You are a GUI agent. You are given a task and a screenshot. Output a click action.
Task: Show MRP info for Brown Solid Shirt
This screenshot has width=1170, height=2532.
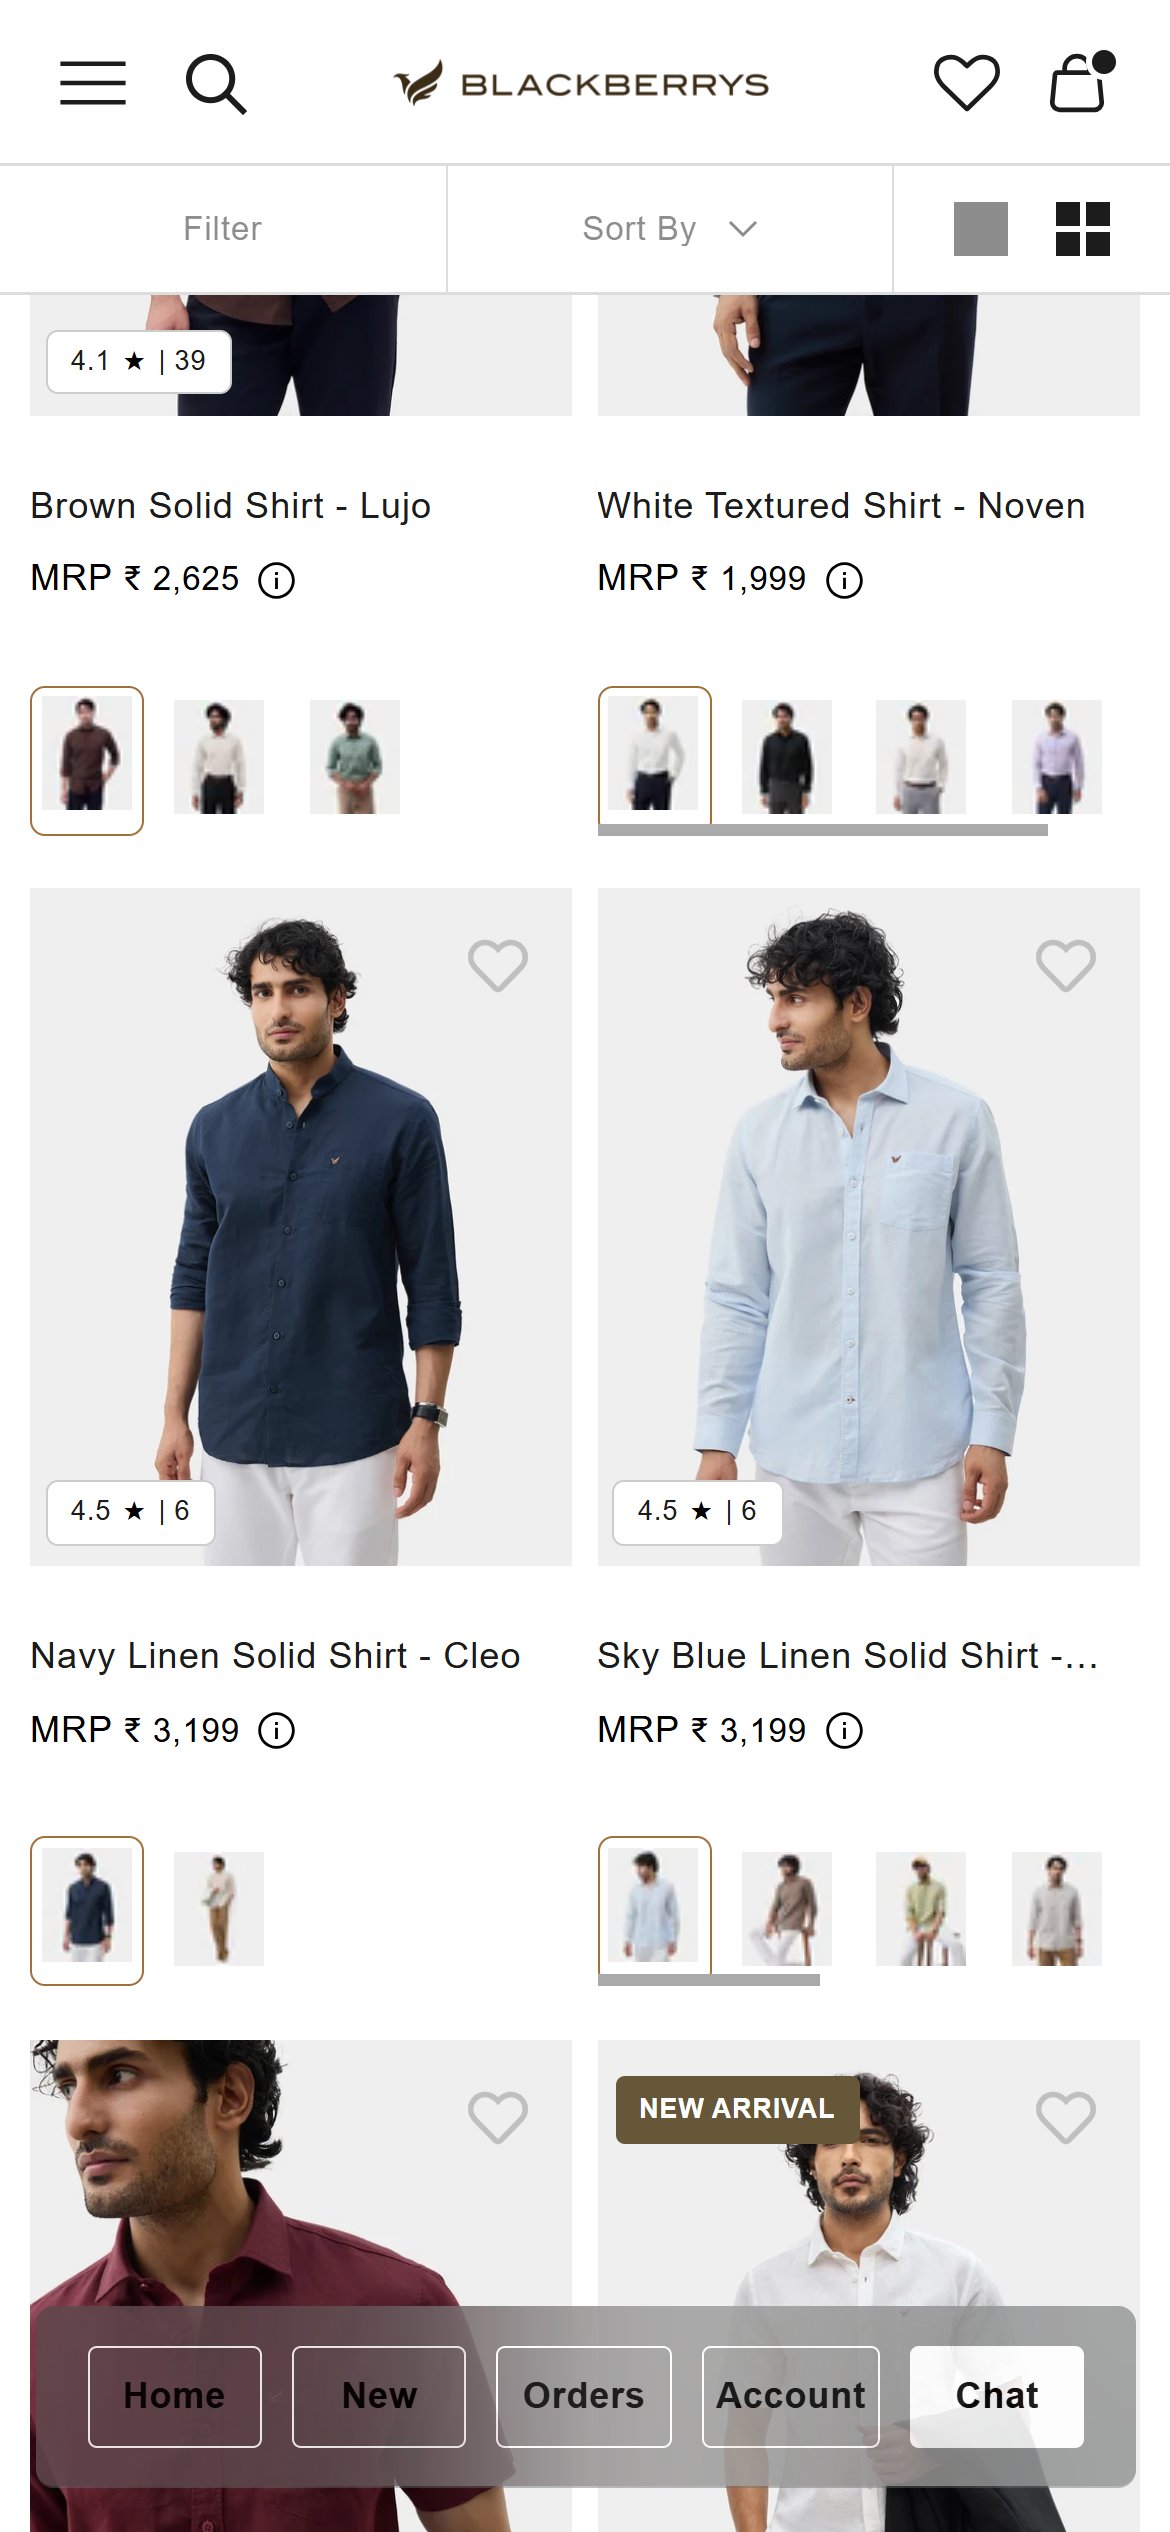277,580
